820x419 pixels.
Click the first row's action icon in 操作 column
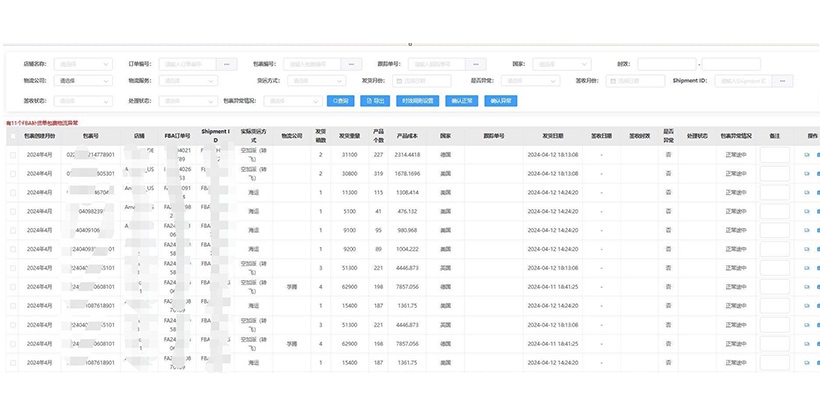click(x=807, y=155)
